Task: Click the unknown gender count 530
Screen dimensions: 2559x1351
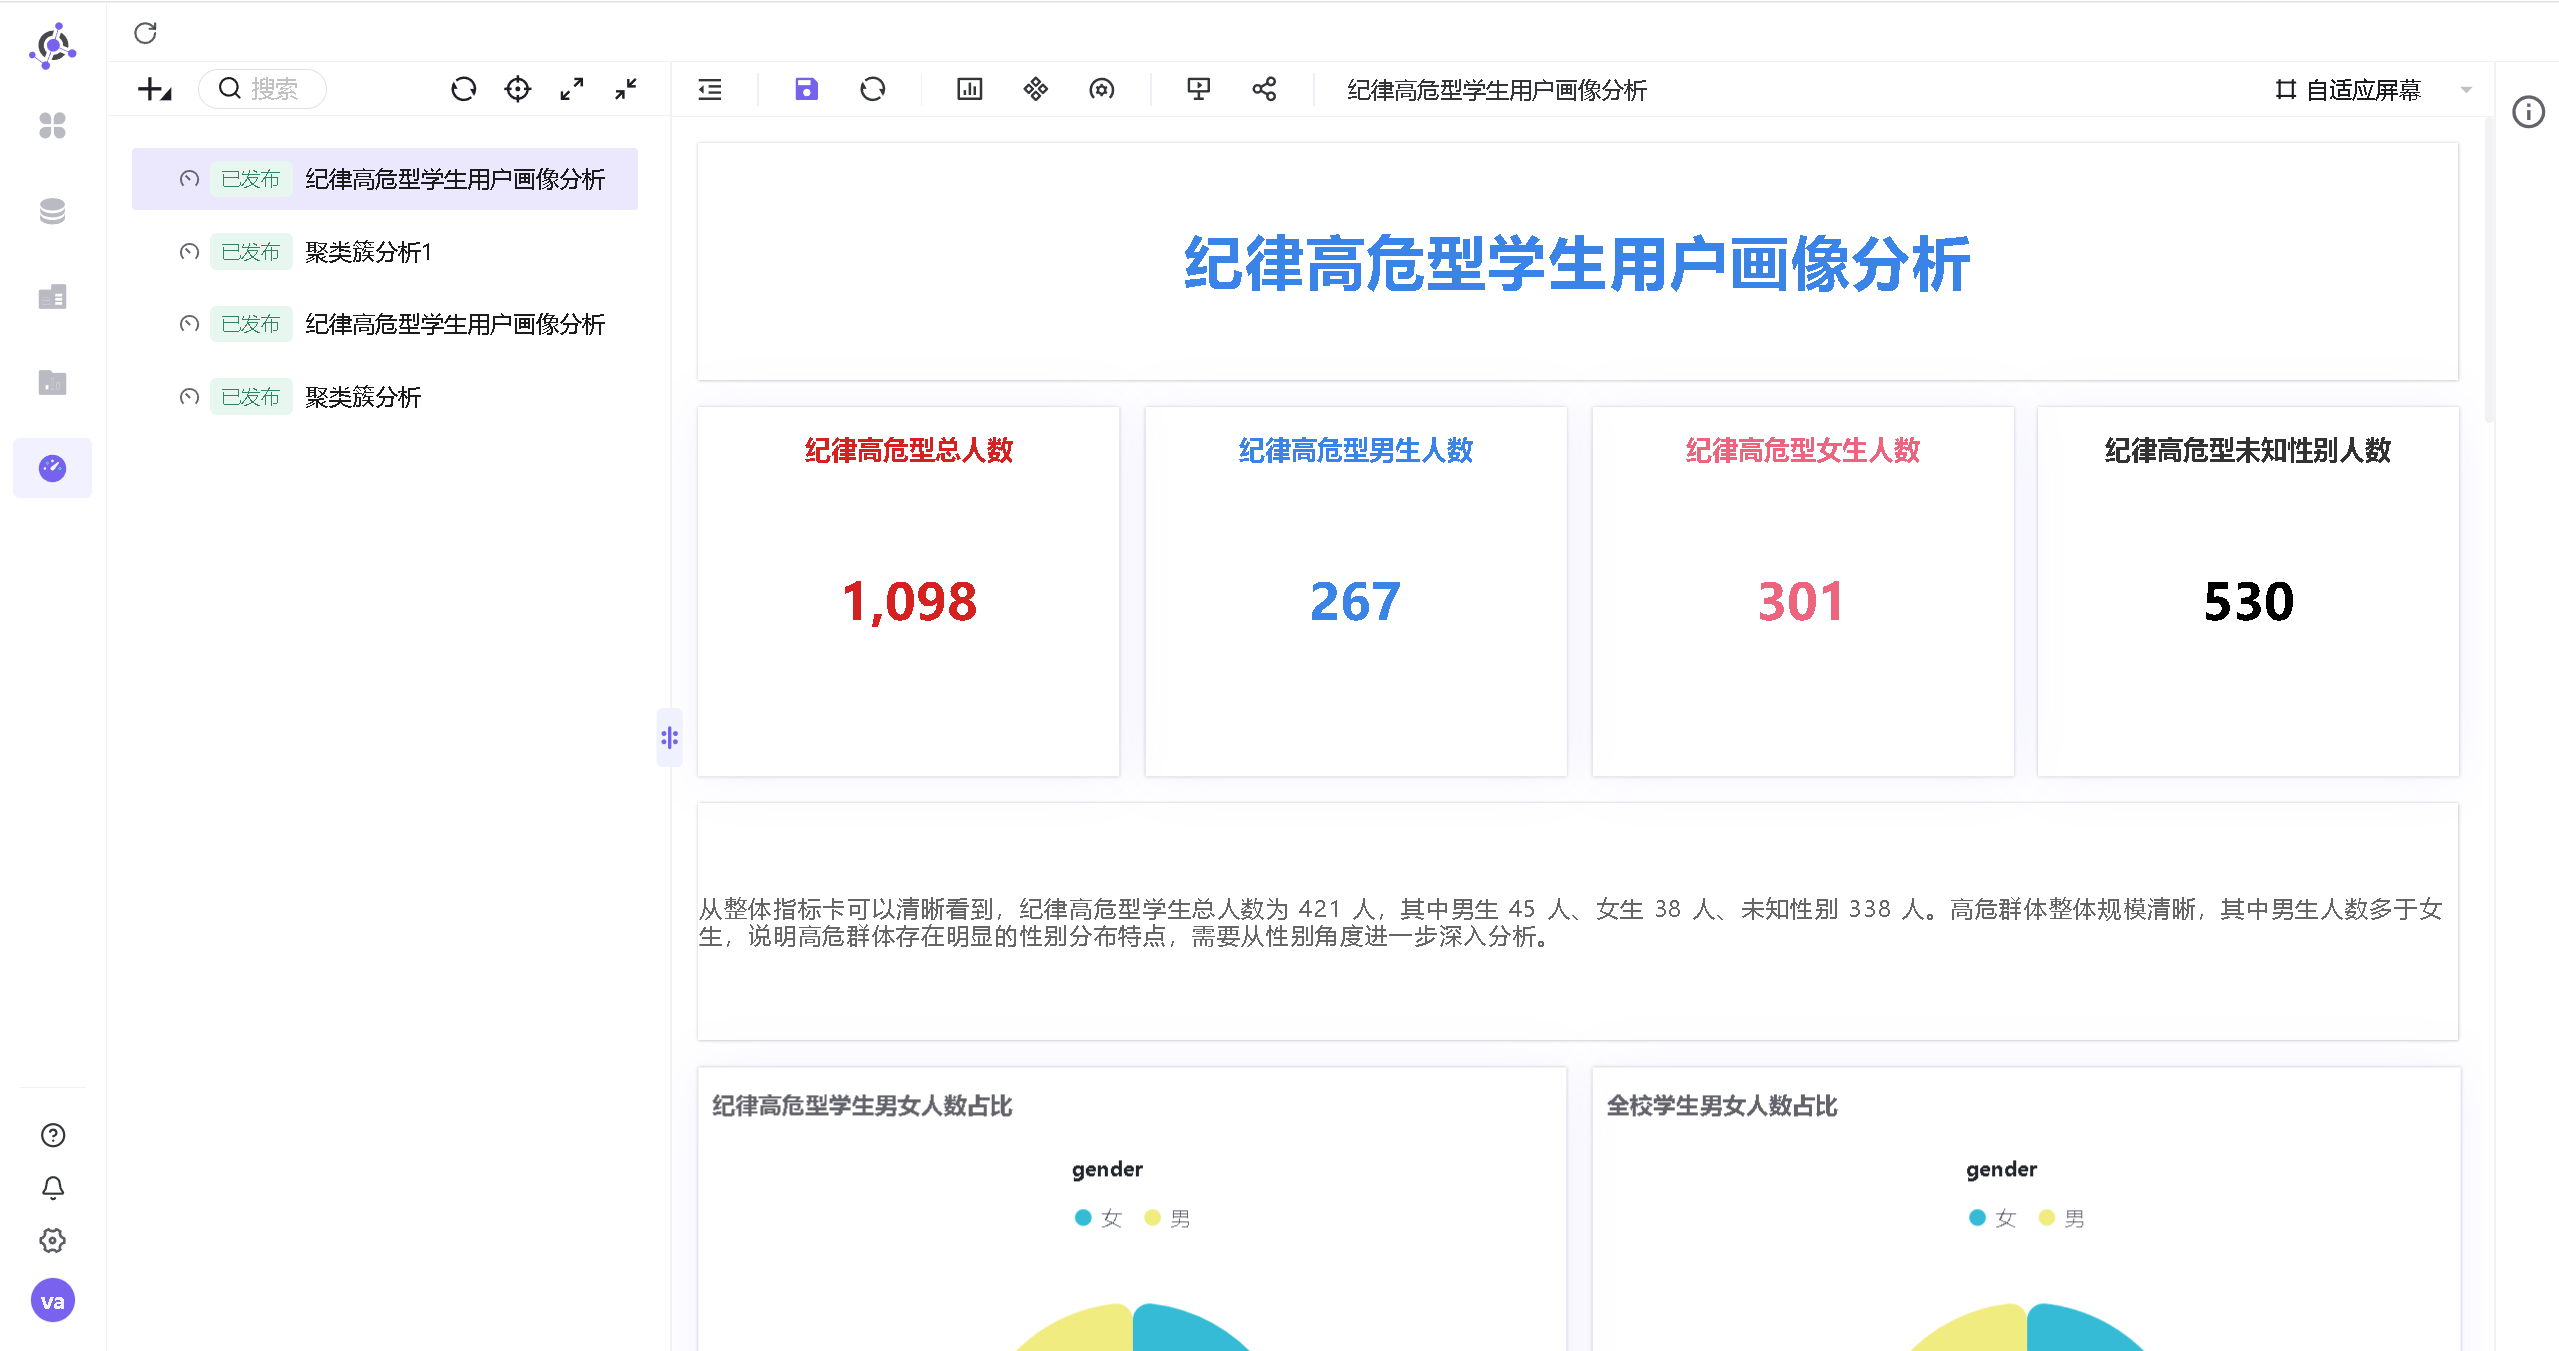Action: pyautogui.click(x=2249, y=601)
